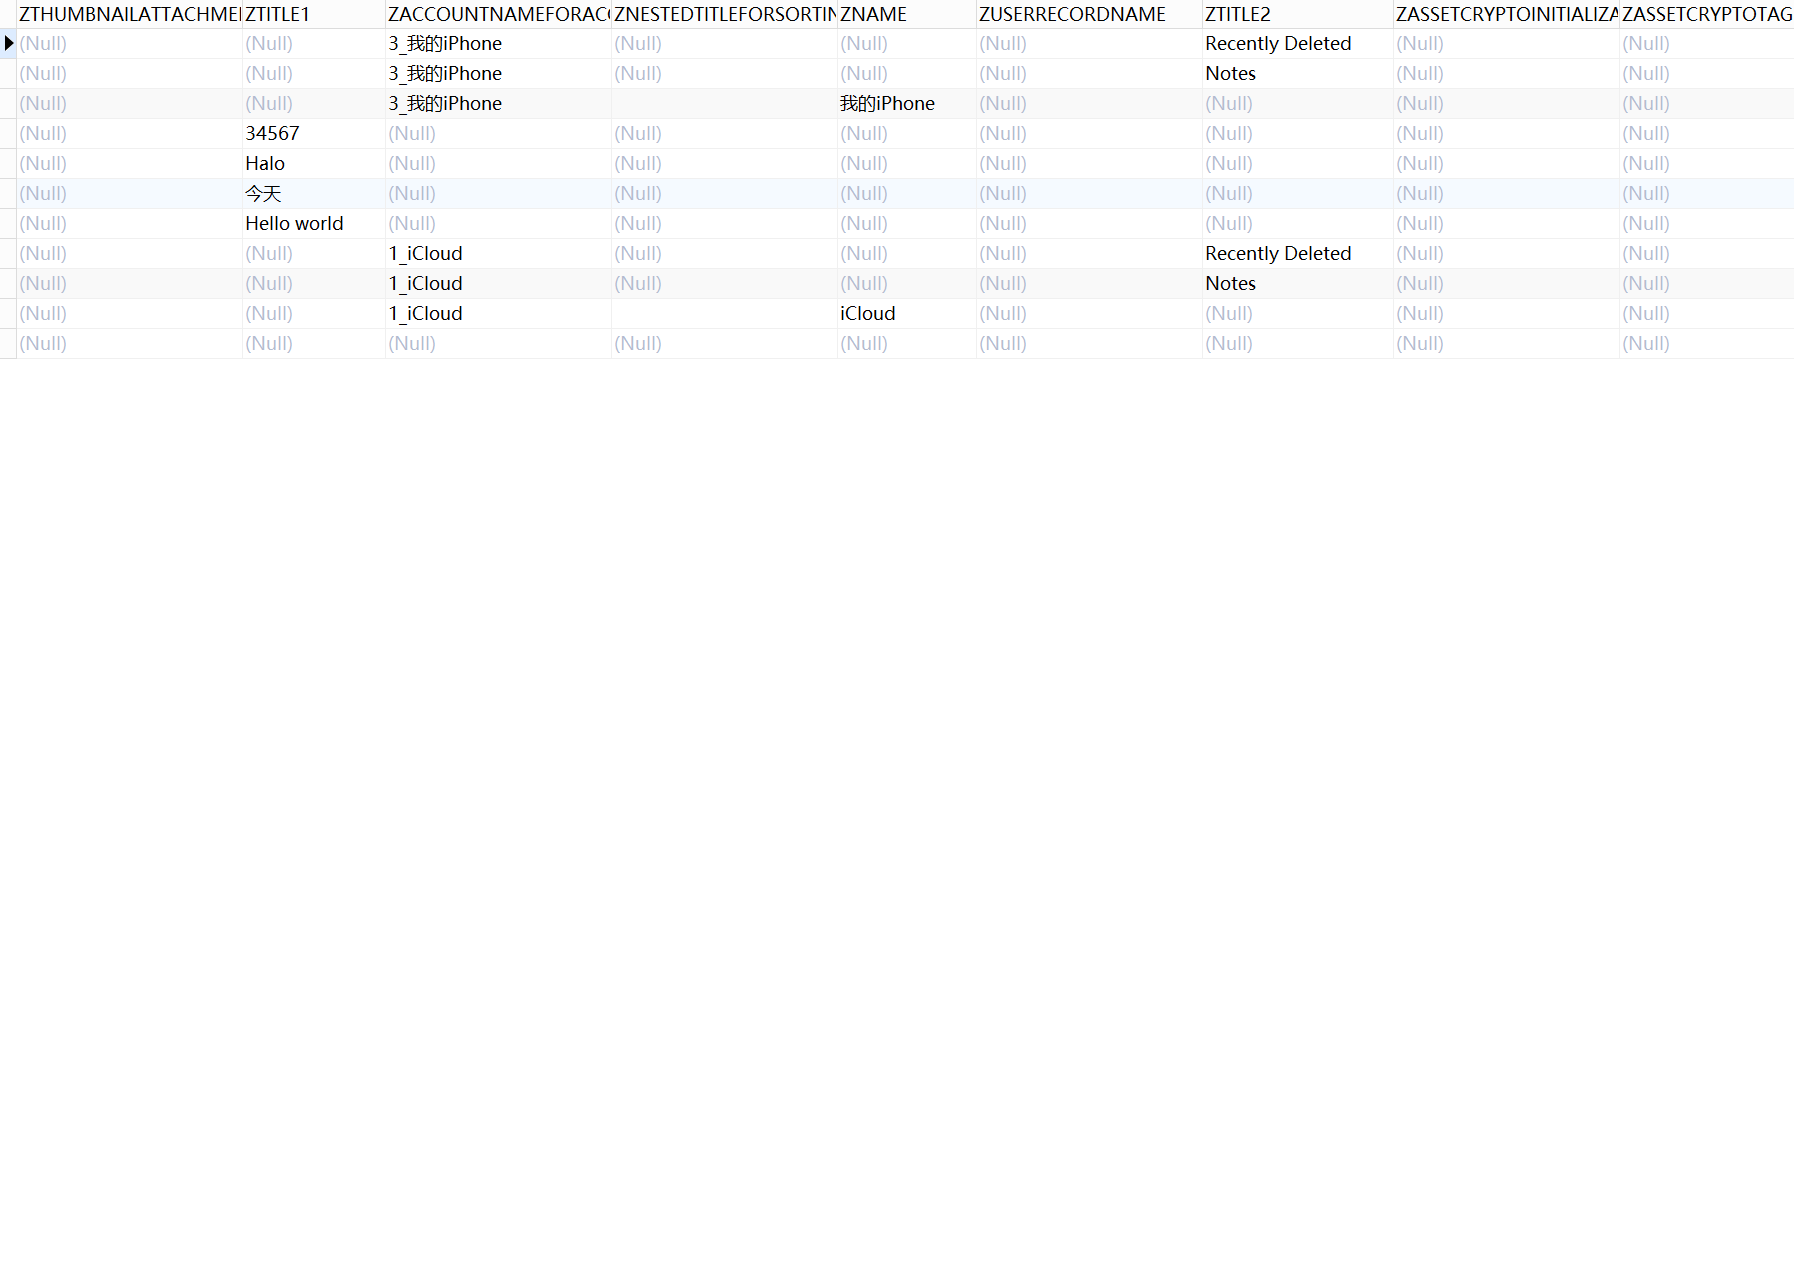
Task: Click the ZNAME column header
Action: pyautogui.click(x=906, y=14)
